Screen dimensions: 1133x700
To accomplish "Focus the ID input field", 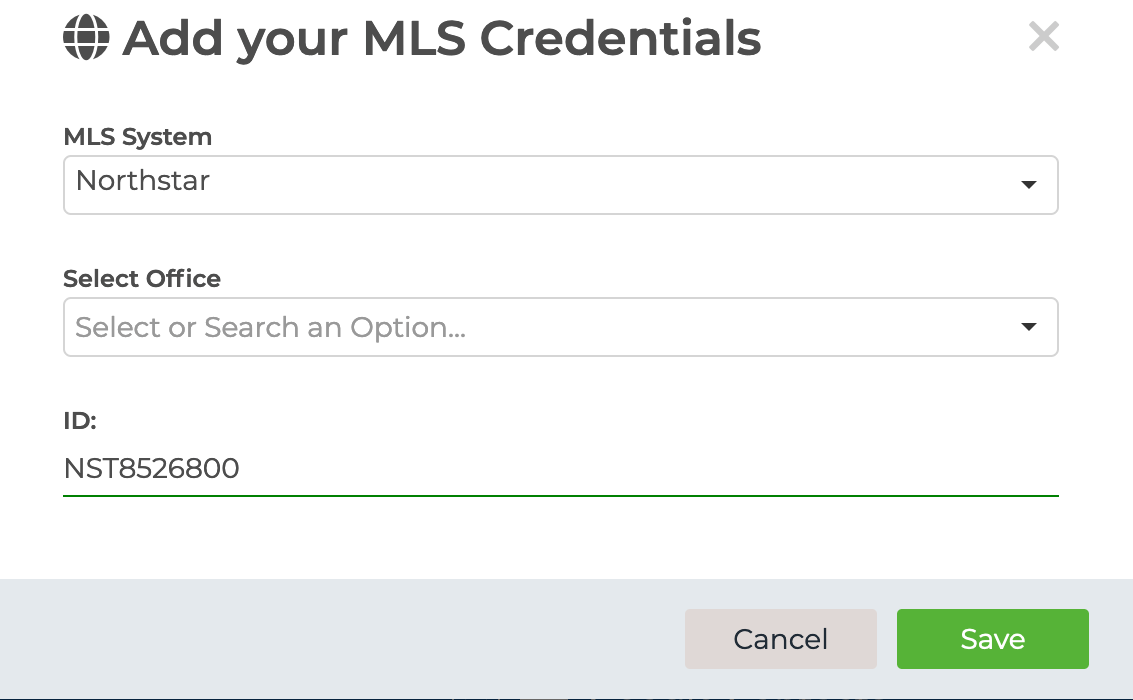I will pyautogui.click(x=561, y=468).
